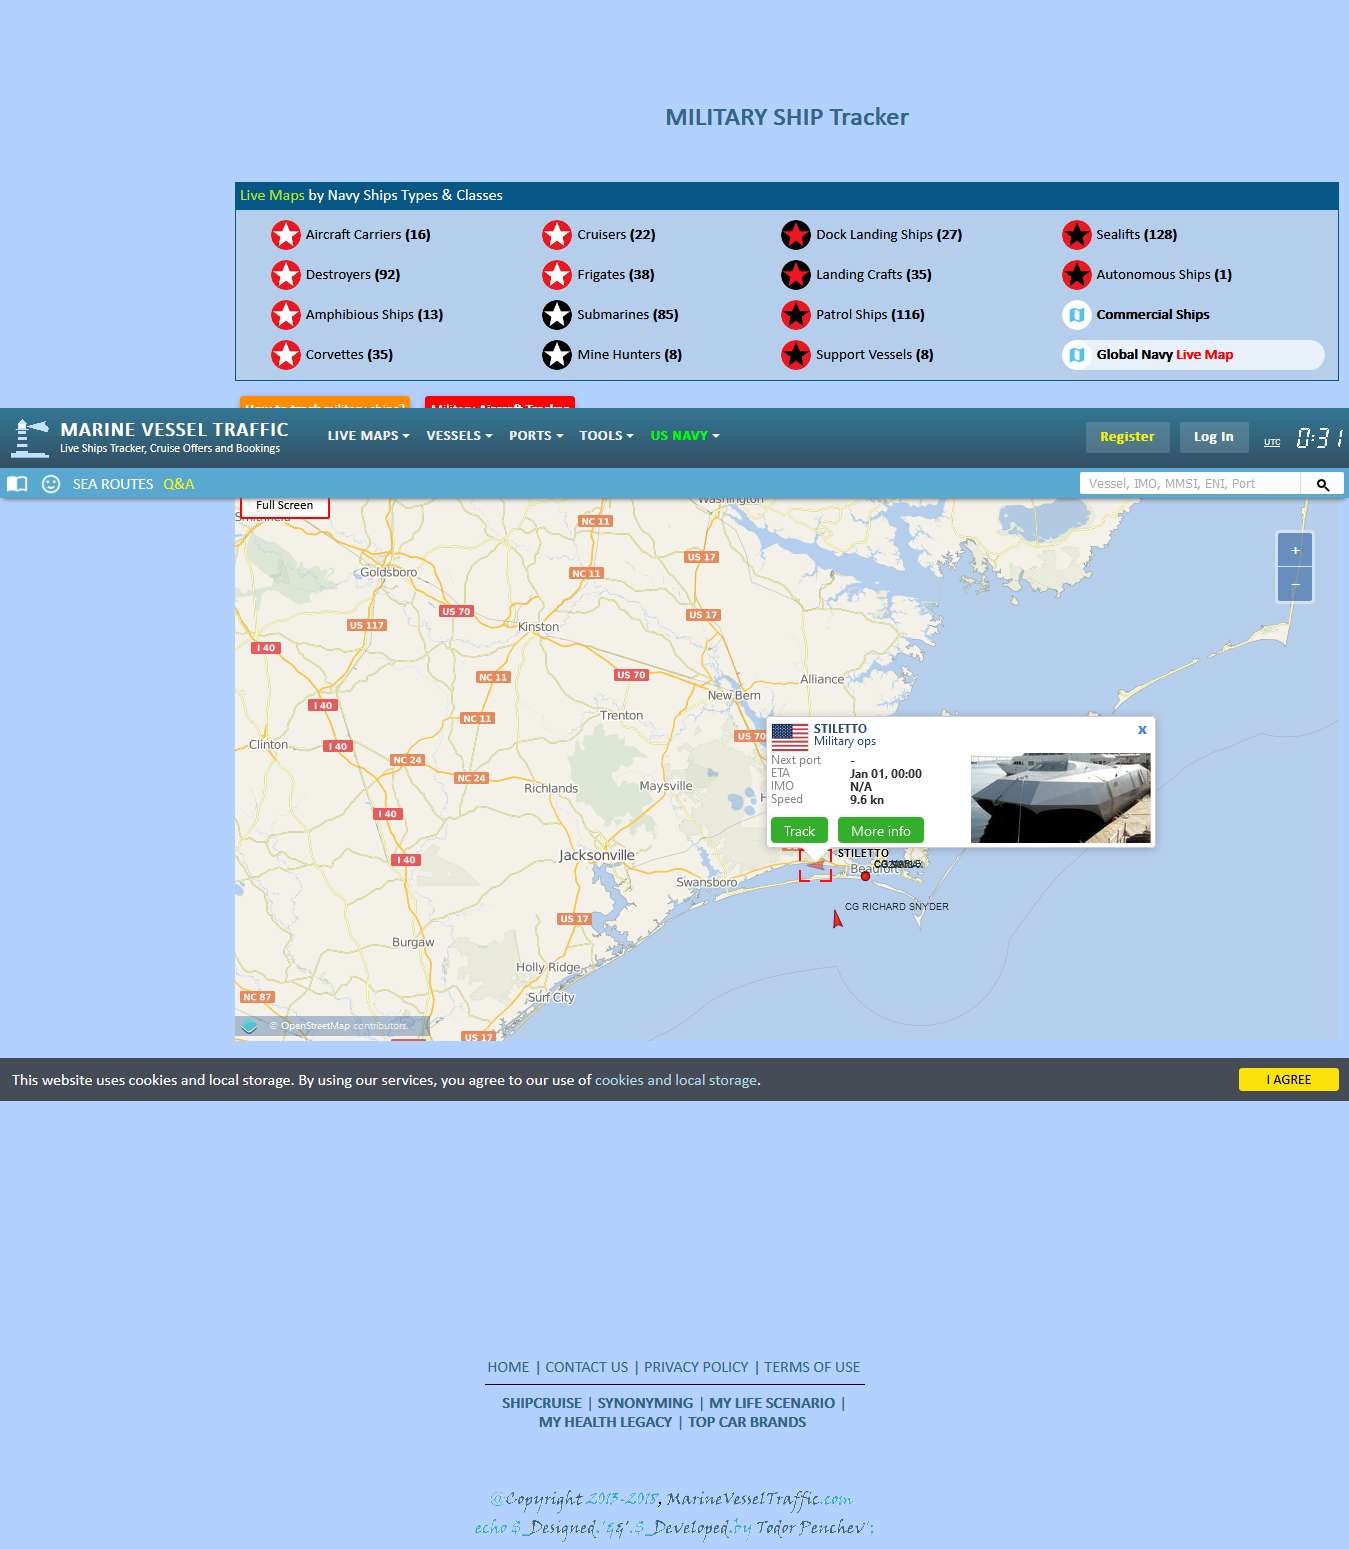Open the TOP CAR BRANDS footer link
1349x1549 pixels.
[x=747, y=1422]
